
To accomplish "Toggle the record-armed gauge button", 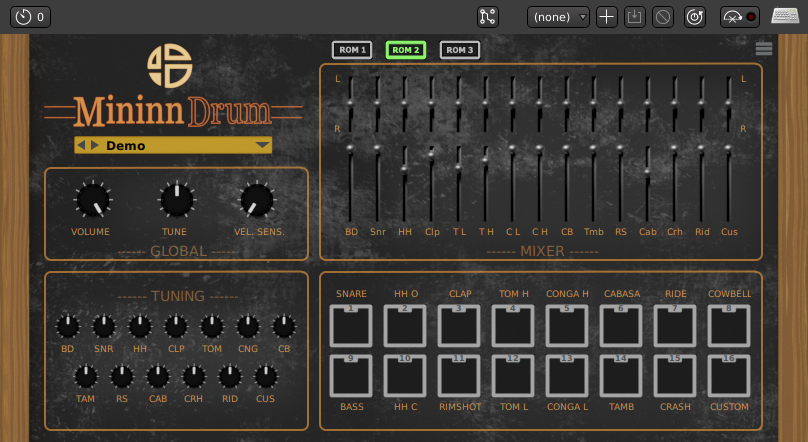I will pos(739,17).
